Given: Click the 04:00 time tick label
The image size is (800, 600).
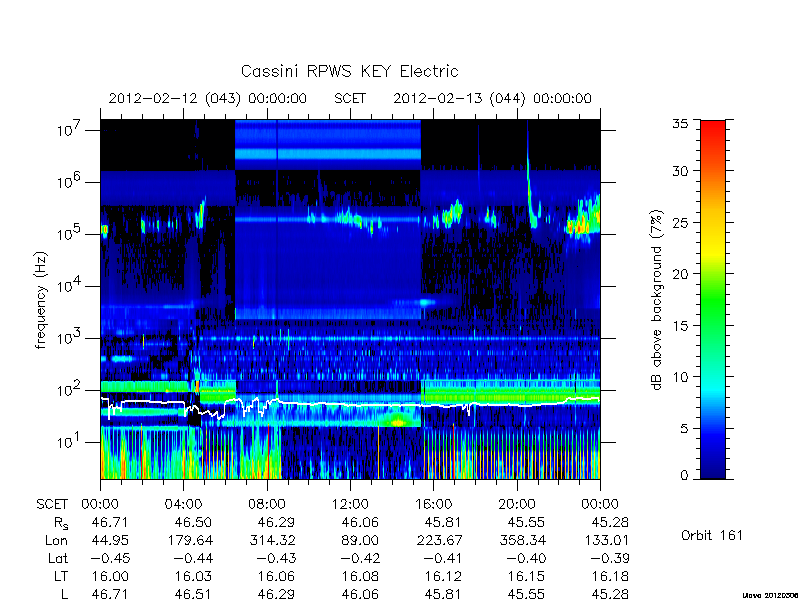Looking at the screenshot, I should coord(183,504).
